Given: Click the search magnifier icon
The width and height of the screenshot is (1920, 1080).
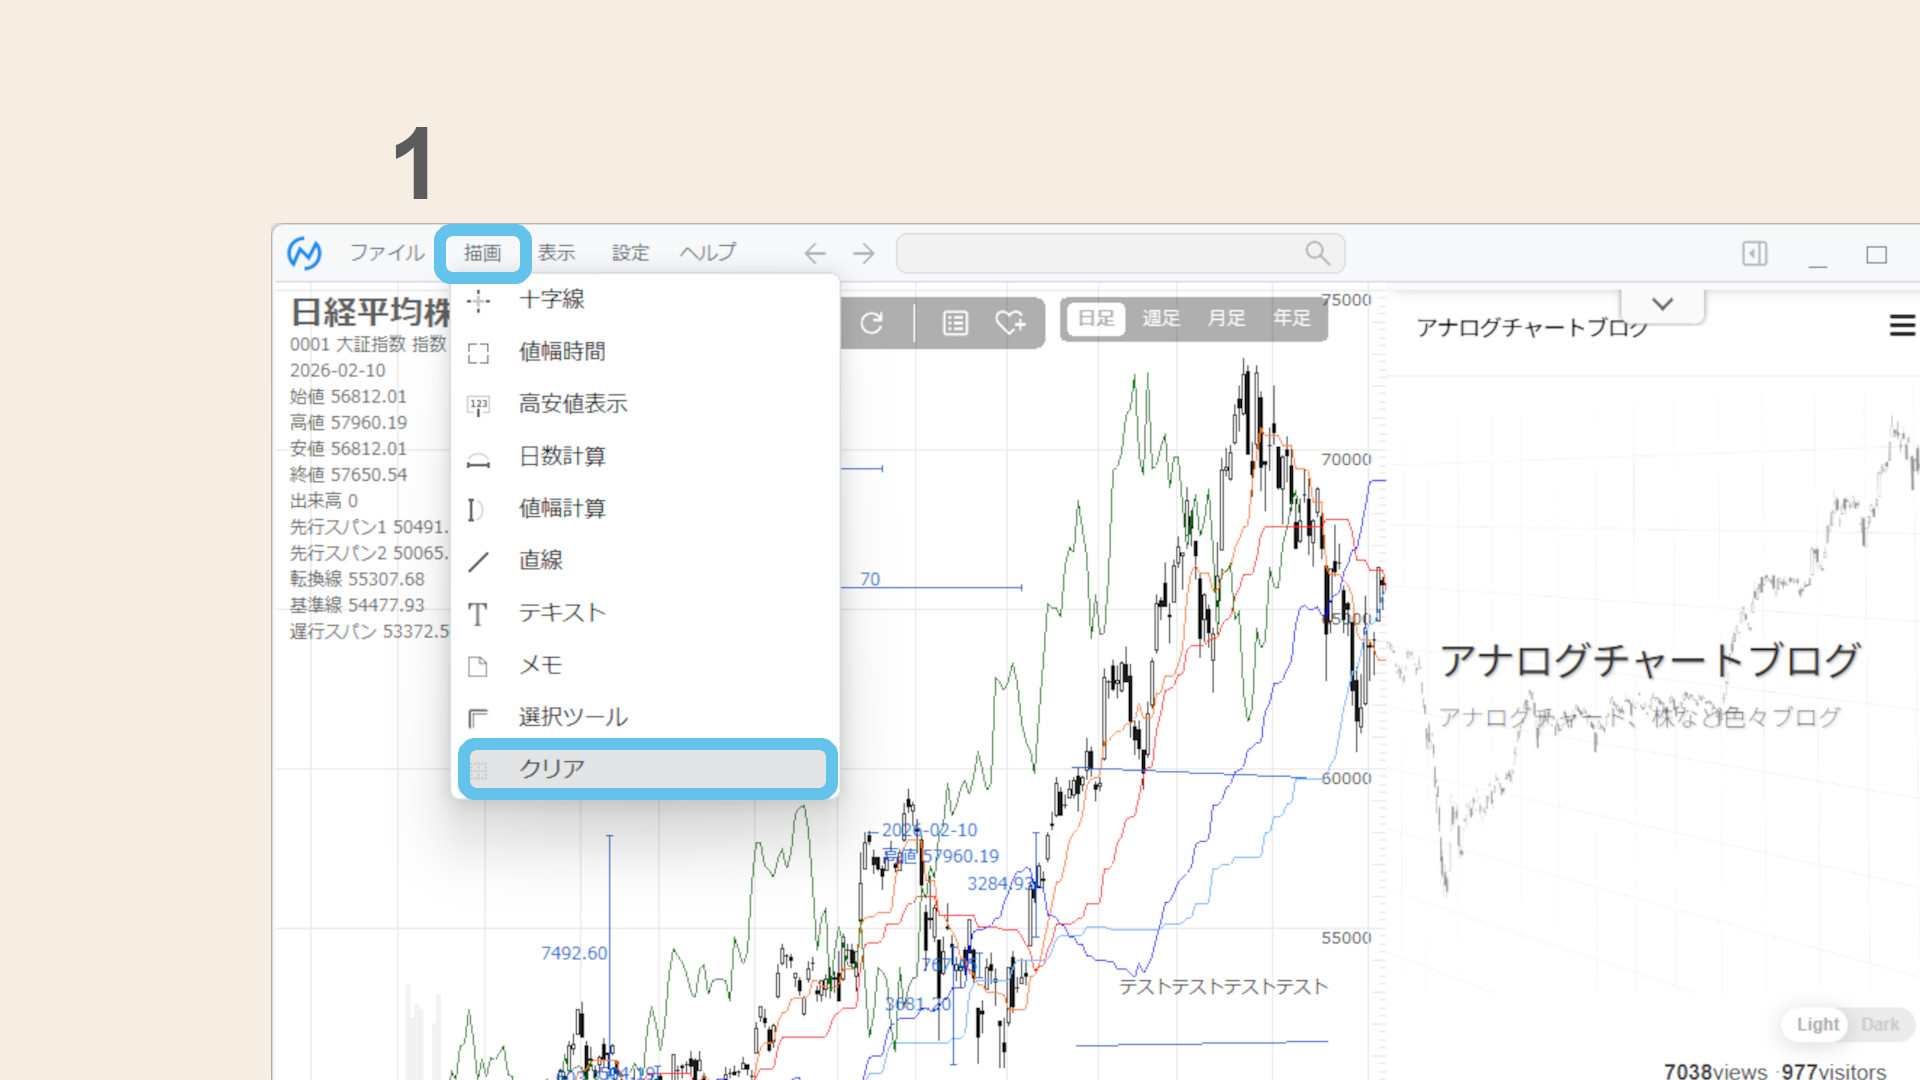Looking at the screenshot, I should coord(1317,253).
